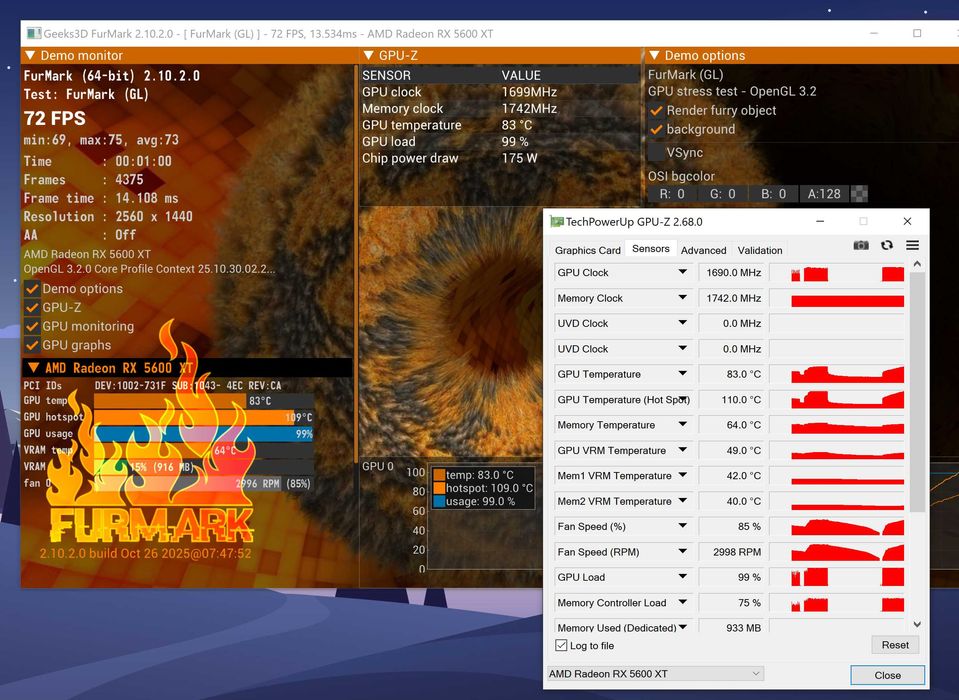This screenshot has width=959, height=700.
Task: Open Memory Temperature sensor dropdown arrow
Action: (x=683, y=424)
